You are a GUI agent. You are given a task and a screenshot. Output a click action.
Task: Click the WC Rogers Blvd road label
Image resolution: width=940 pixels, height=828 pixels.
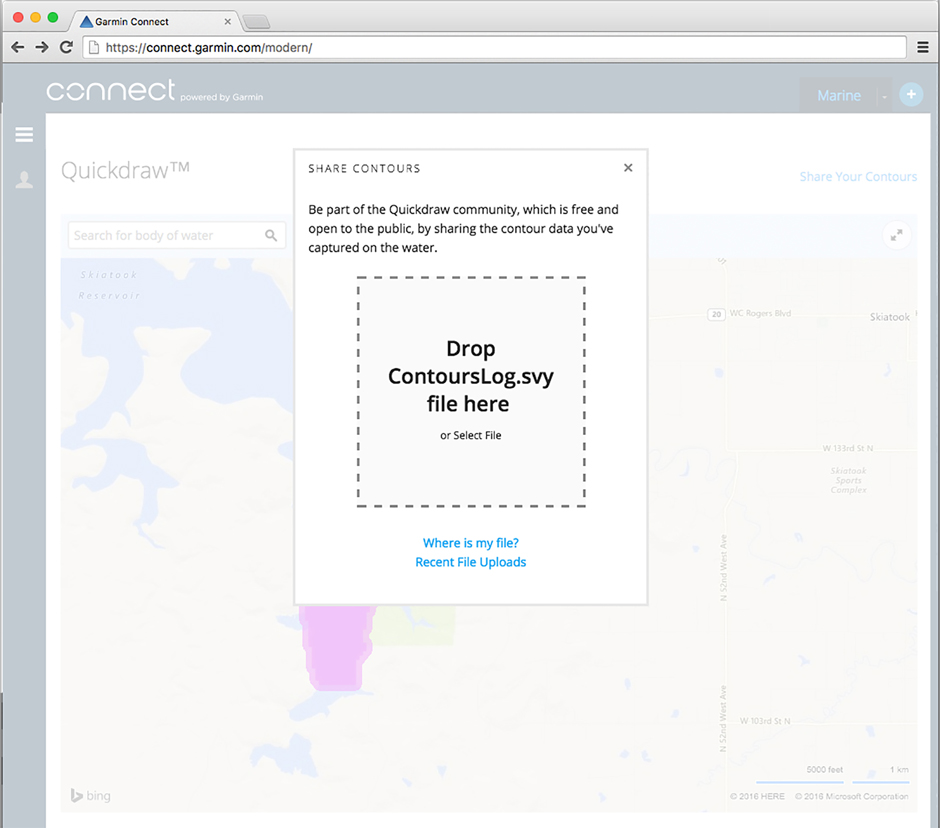[760, 313]
